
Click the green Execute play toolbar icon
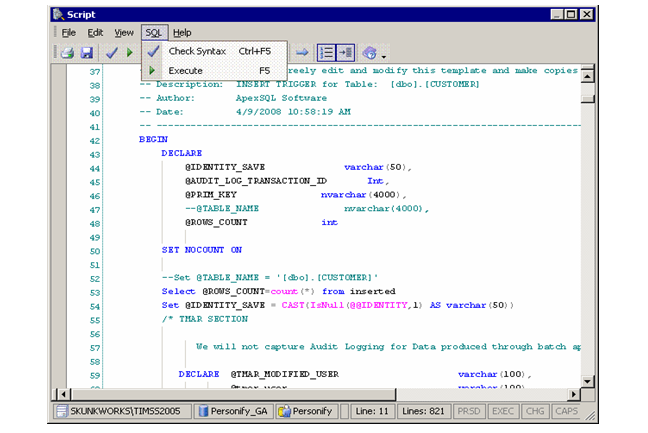[130, 53]
